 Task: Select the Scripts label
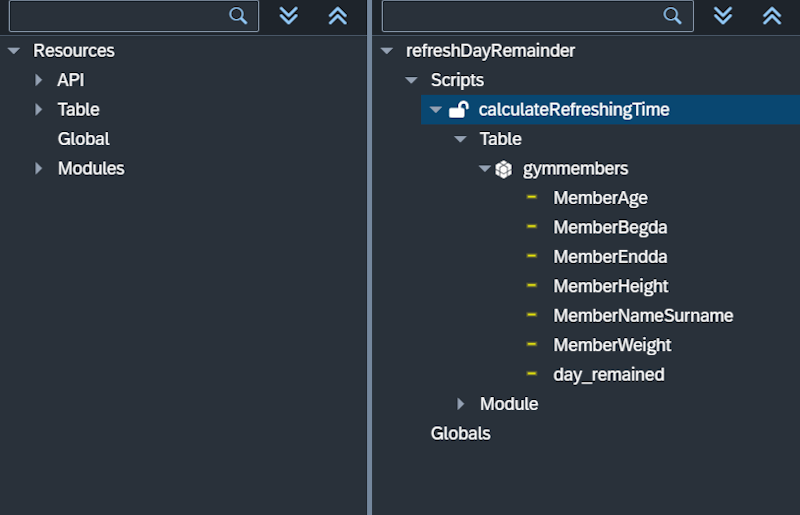457,80
